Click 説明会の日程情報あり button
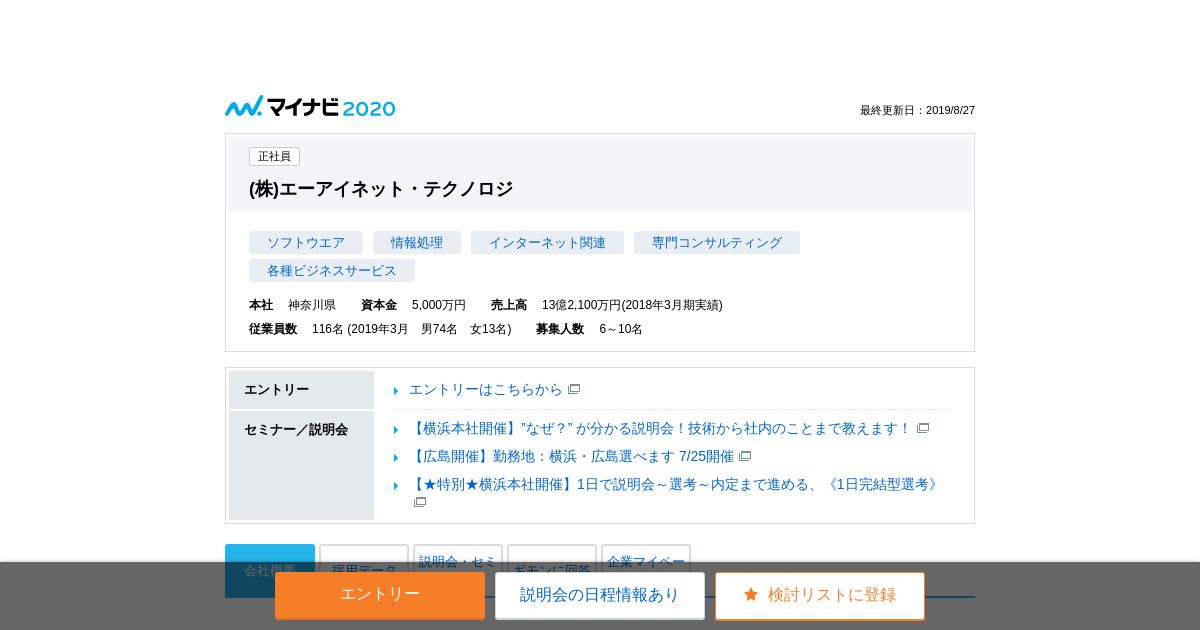This screenshot has width=1200, height=630. (x=600, y=595)
